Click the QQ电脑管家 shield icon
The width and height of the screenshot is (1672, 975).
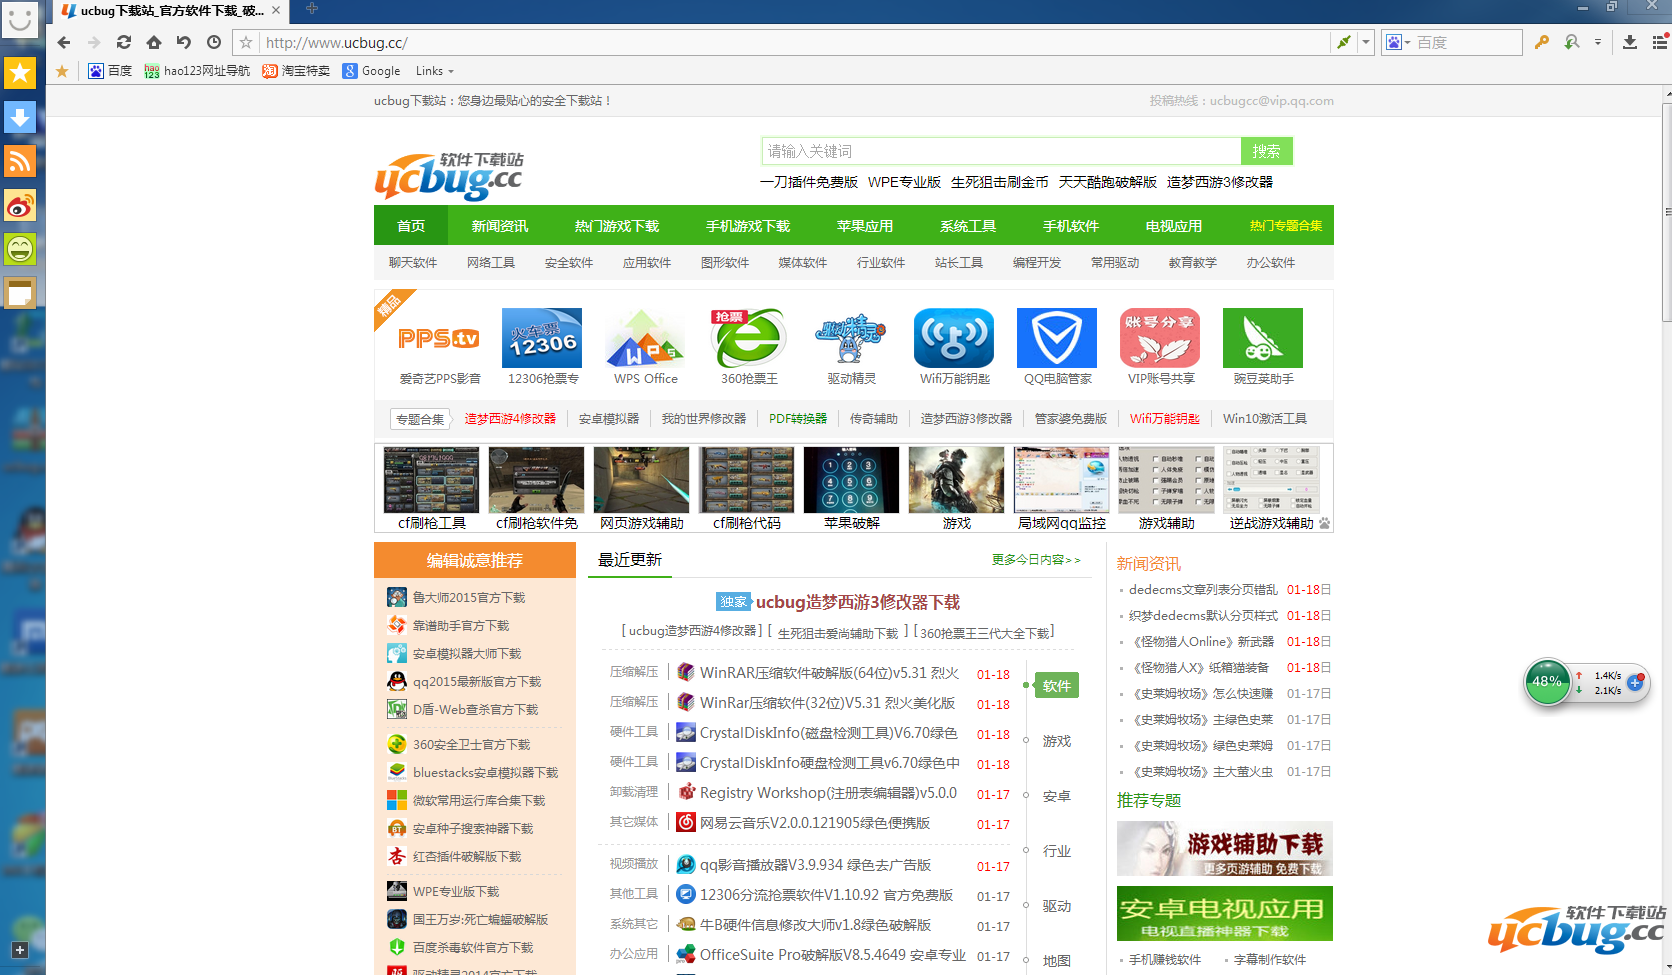1056,339
